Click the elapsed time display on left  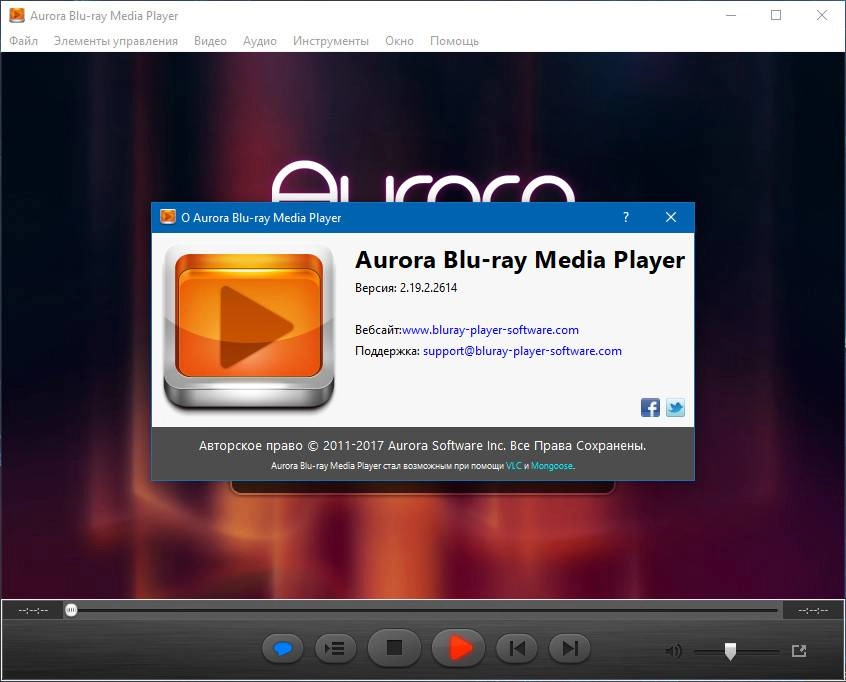coord(33,610)
